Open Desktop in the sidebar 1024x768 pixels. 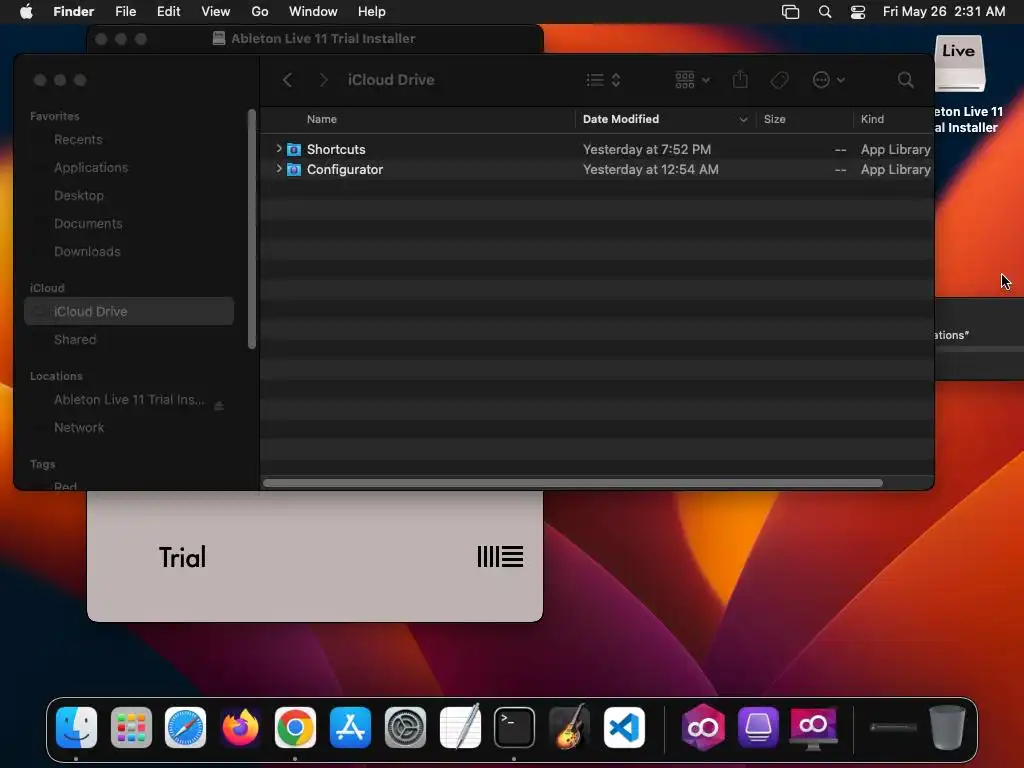(78, 195)
